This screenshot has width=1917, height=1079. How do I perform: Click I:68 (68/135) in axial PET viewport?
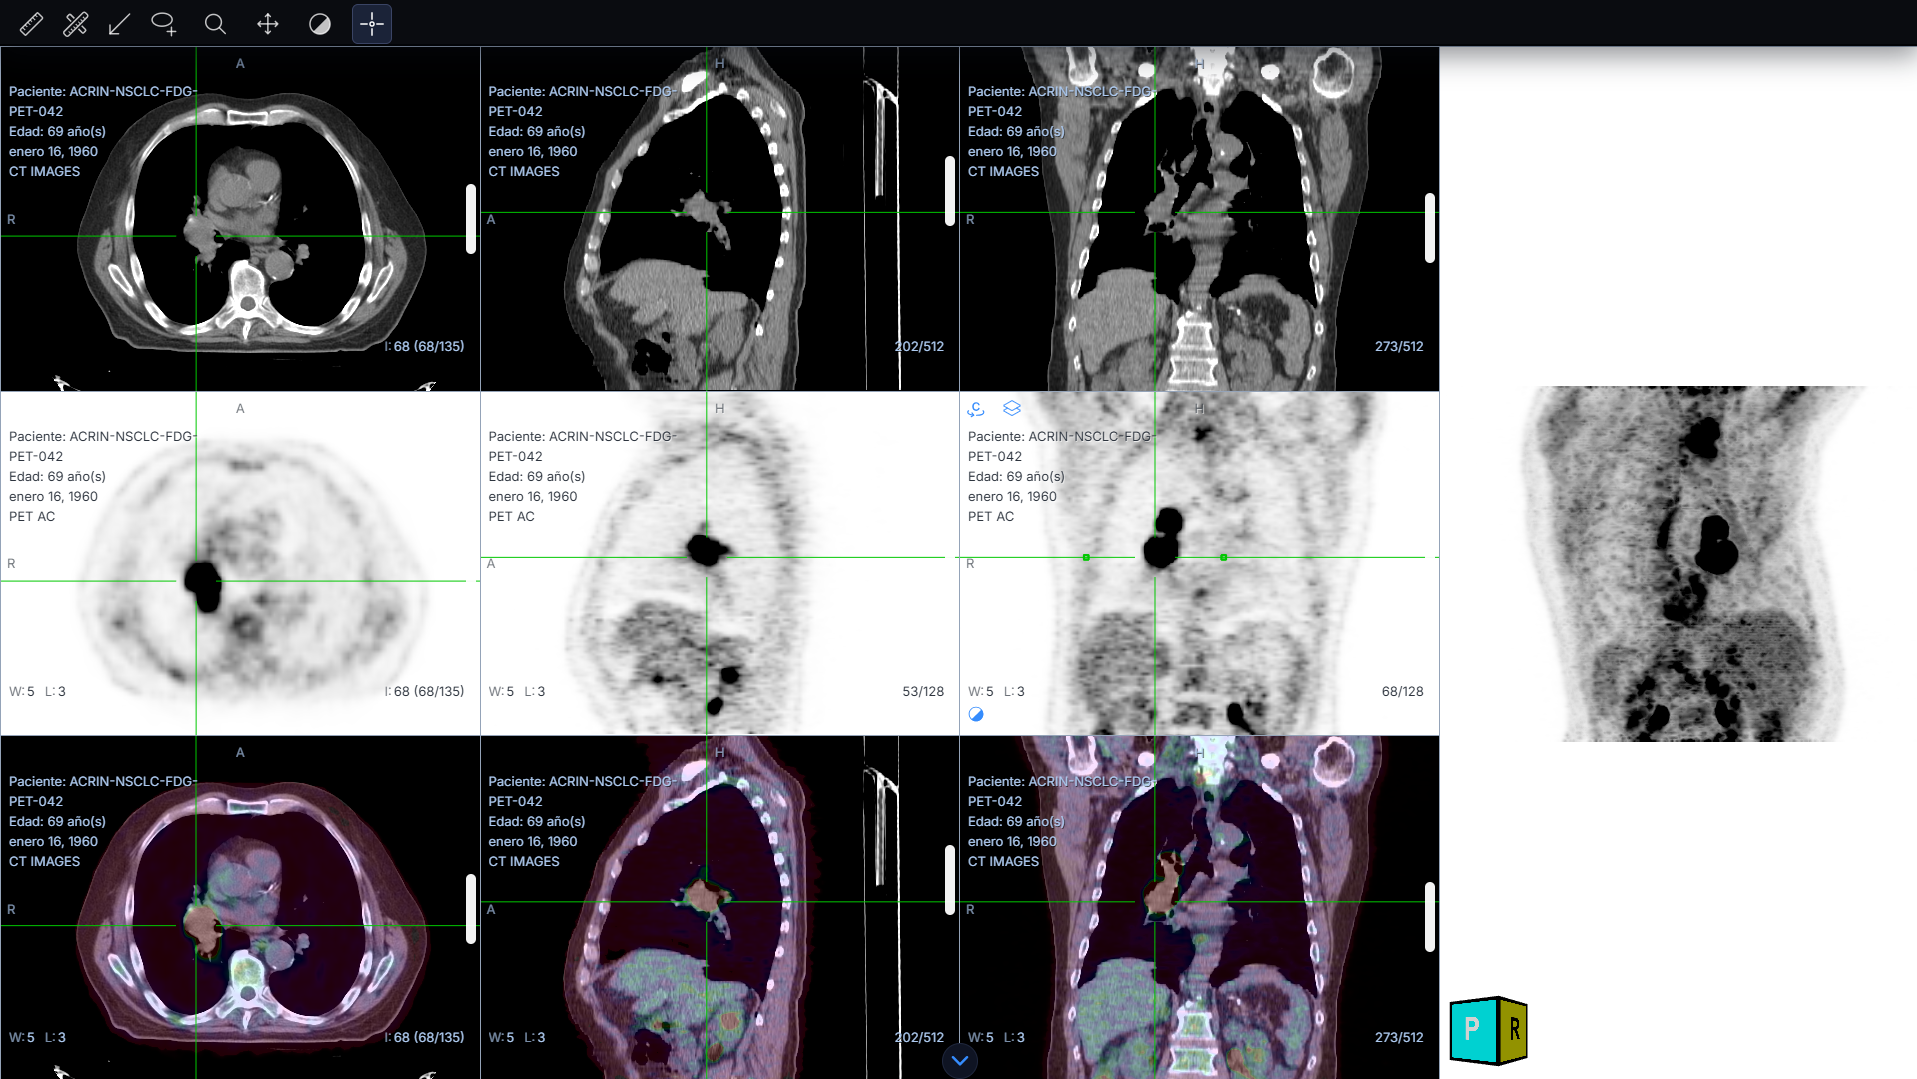click(424, 691)
